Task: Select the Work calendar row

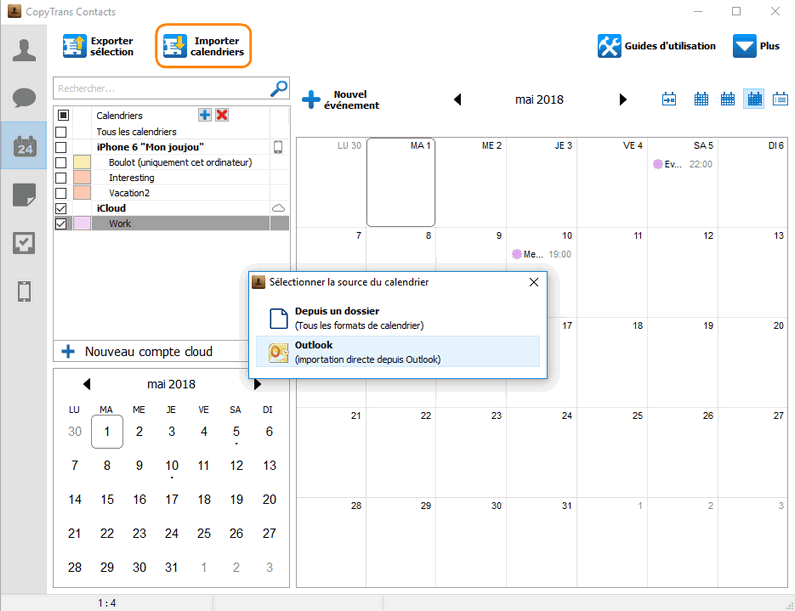Action: 171,224
